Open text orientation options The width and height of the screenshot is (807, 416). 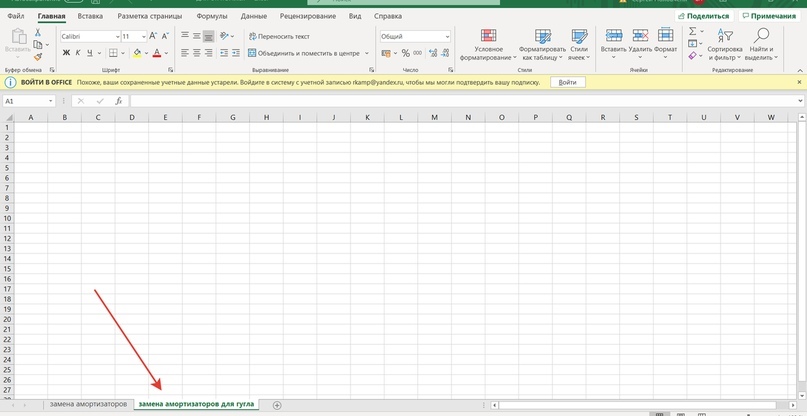point(226,36)
